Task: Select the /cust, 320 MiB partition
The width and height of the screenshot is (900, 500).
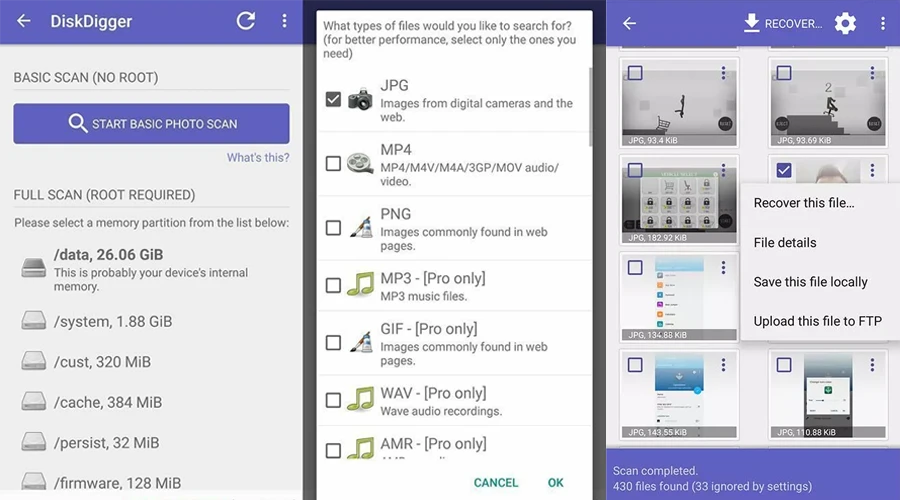Action: click(x=152, y=362)
